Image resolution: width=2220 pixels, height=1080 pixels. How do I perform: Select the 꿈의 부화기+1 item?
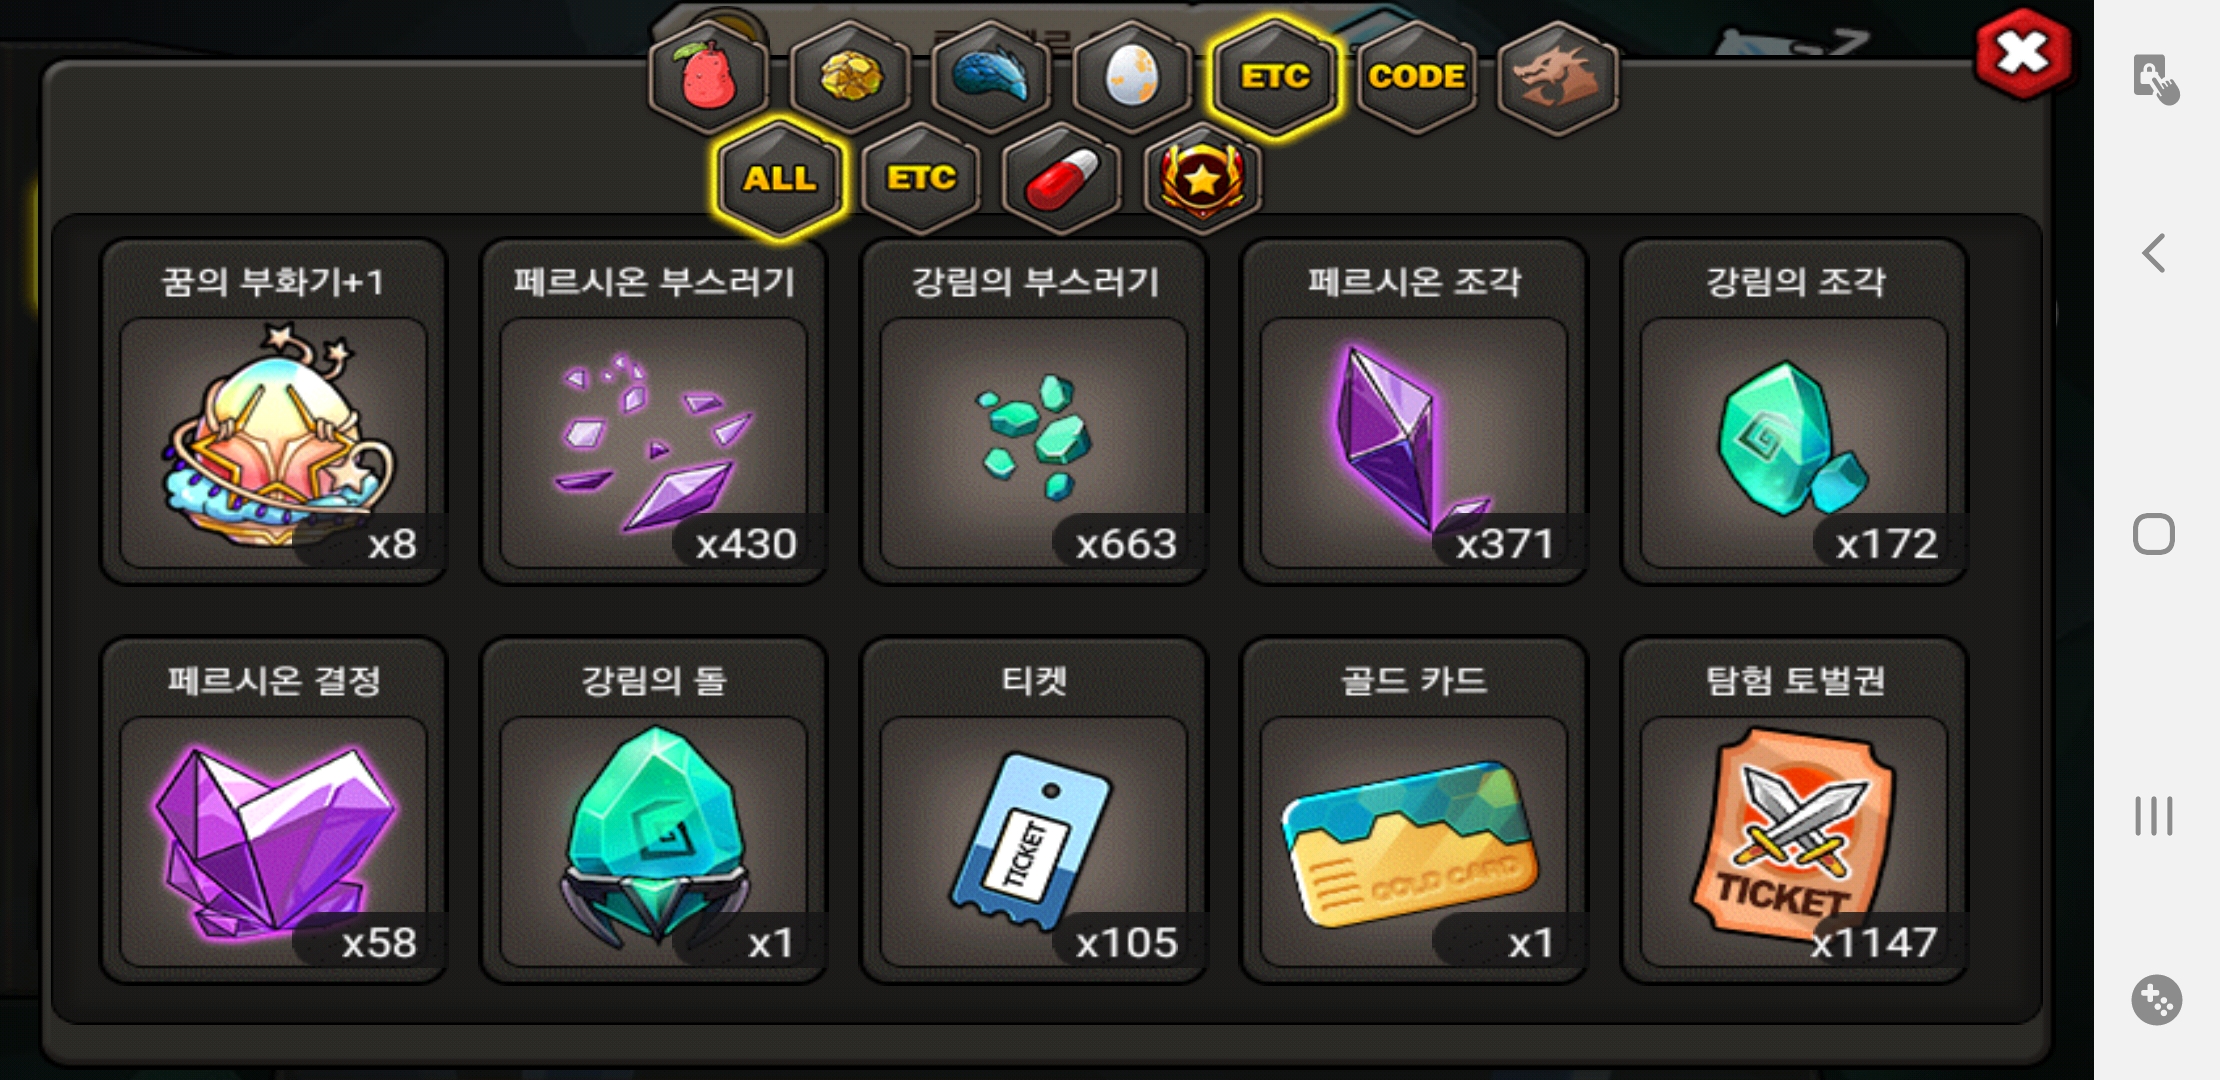(273, 411)
